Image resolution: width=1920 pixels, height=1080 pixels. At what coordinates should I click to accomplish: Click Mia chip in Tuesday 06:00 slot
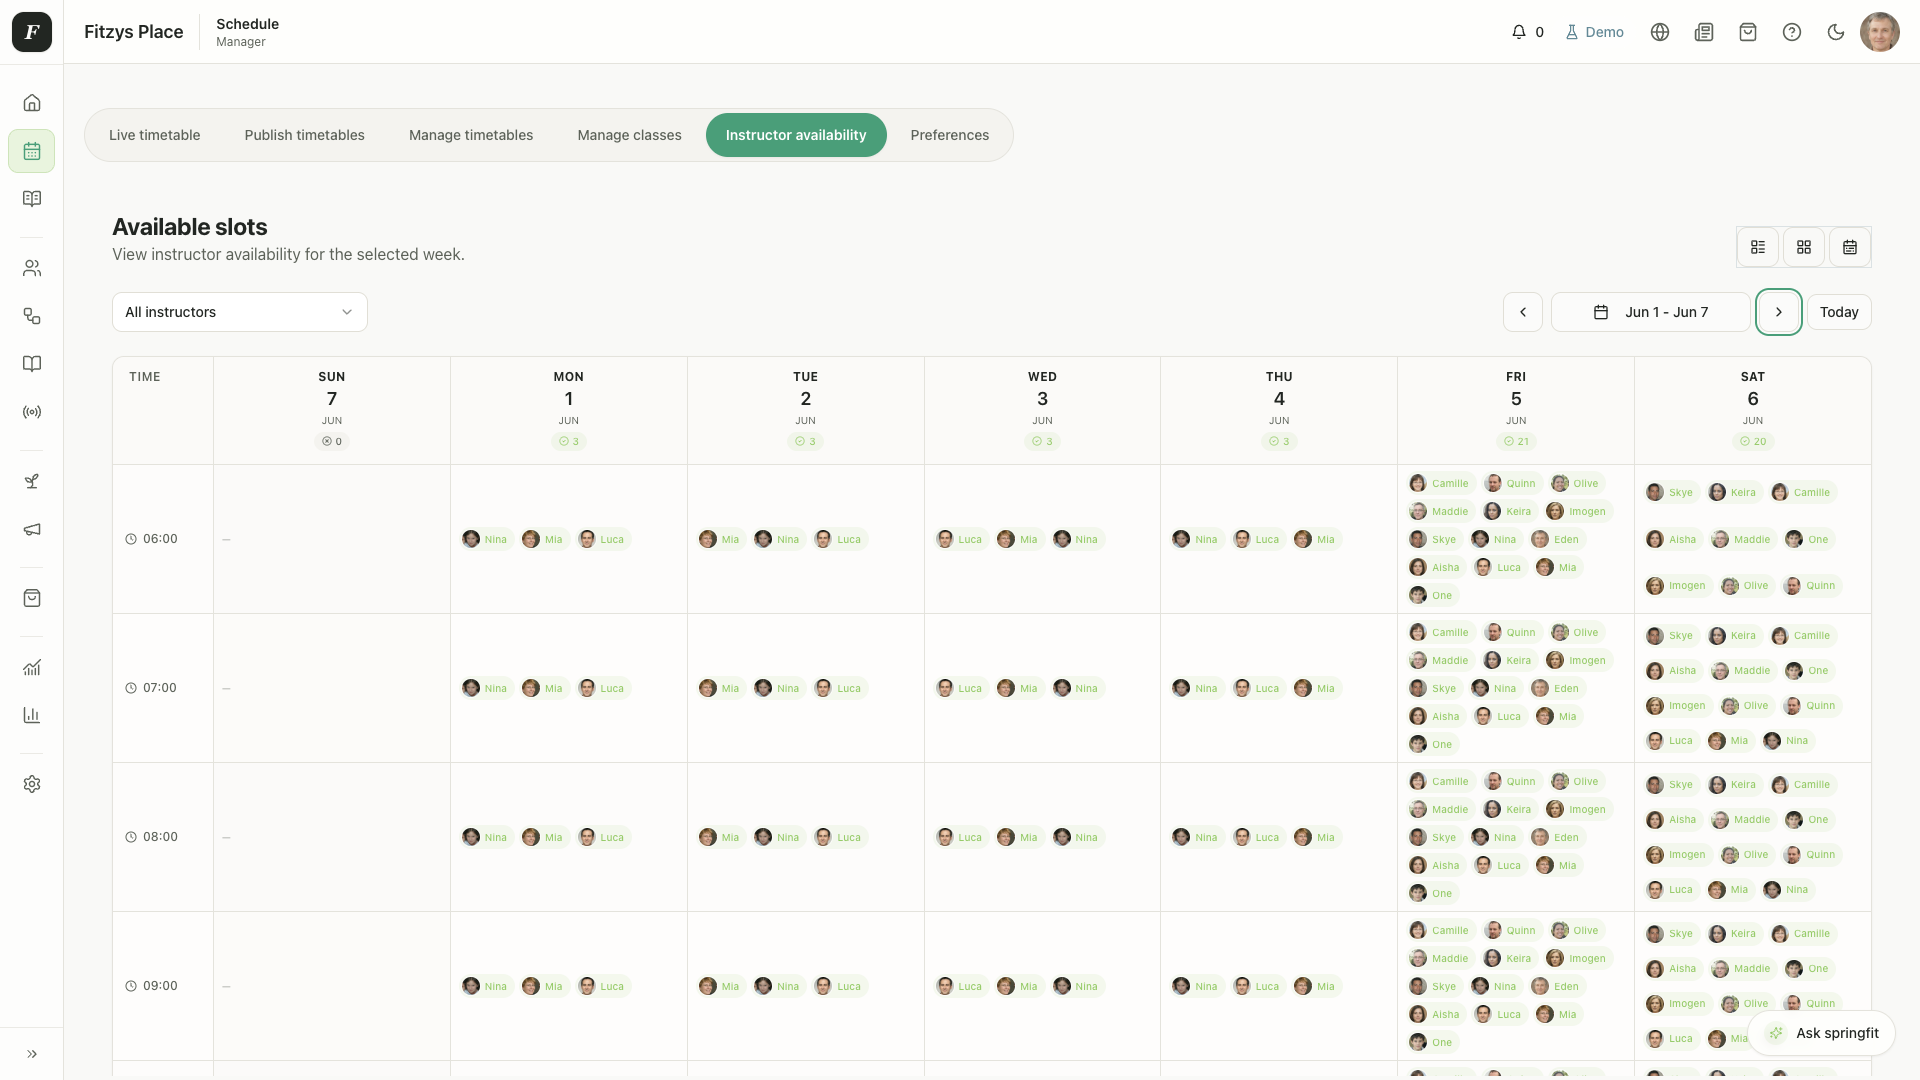click(x=721, y=539)
